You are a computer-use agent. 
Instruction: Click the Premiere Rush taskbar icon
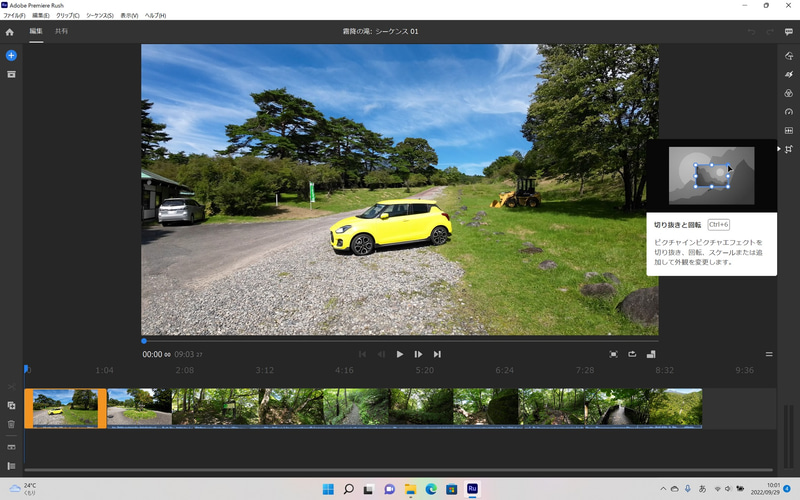472,489
